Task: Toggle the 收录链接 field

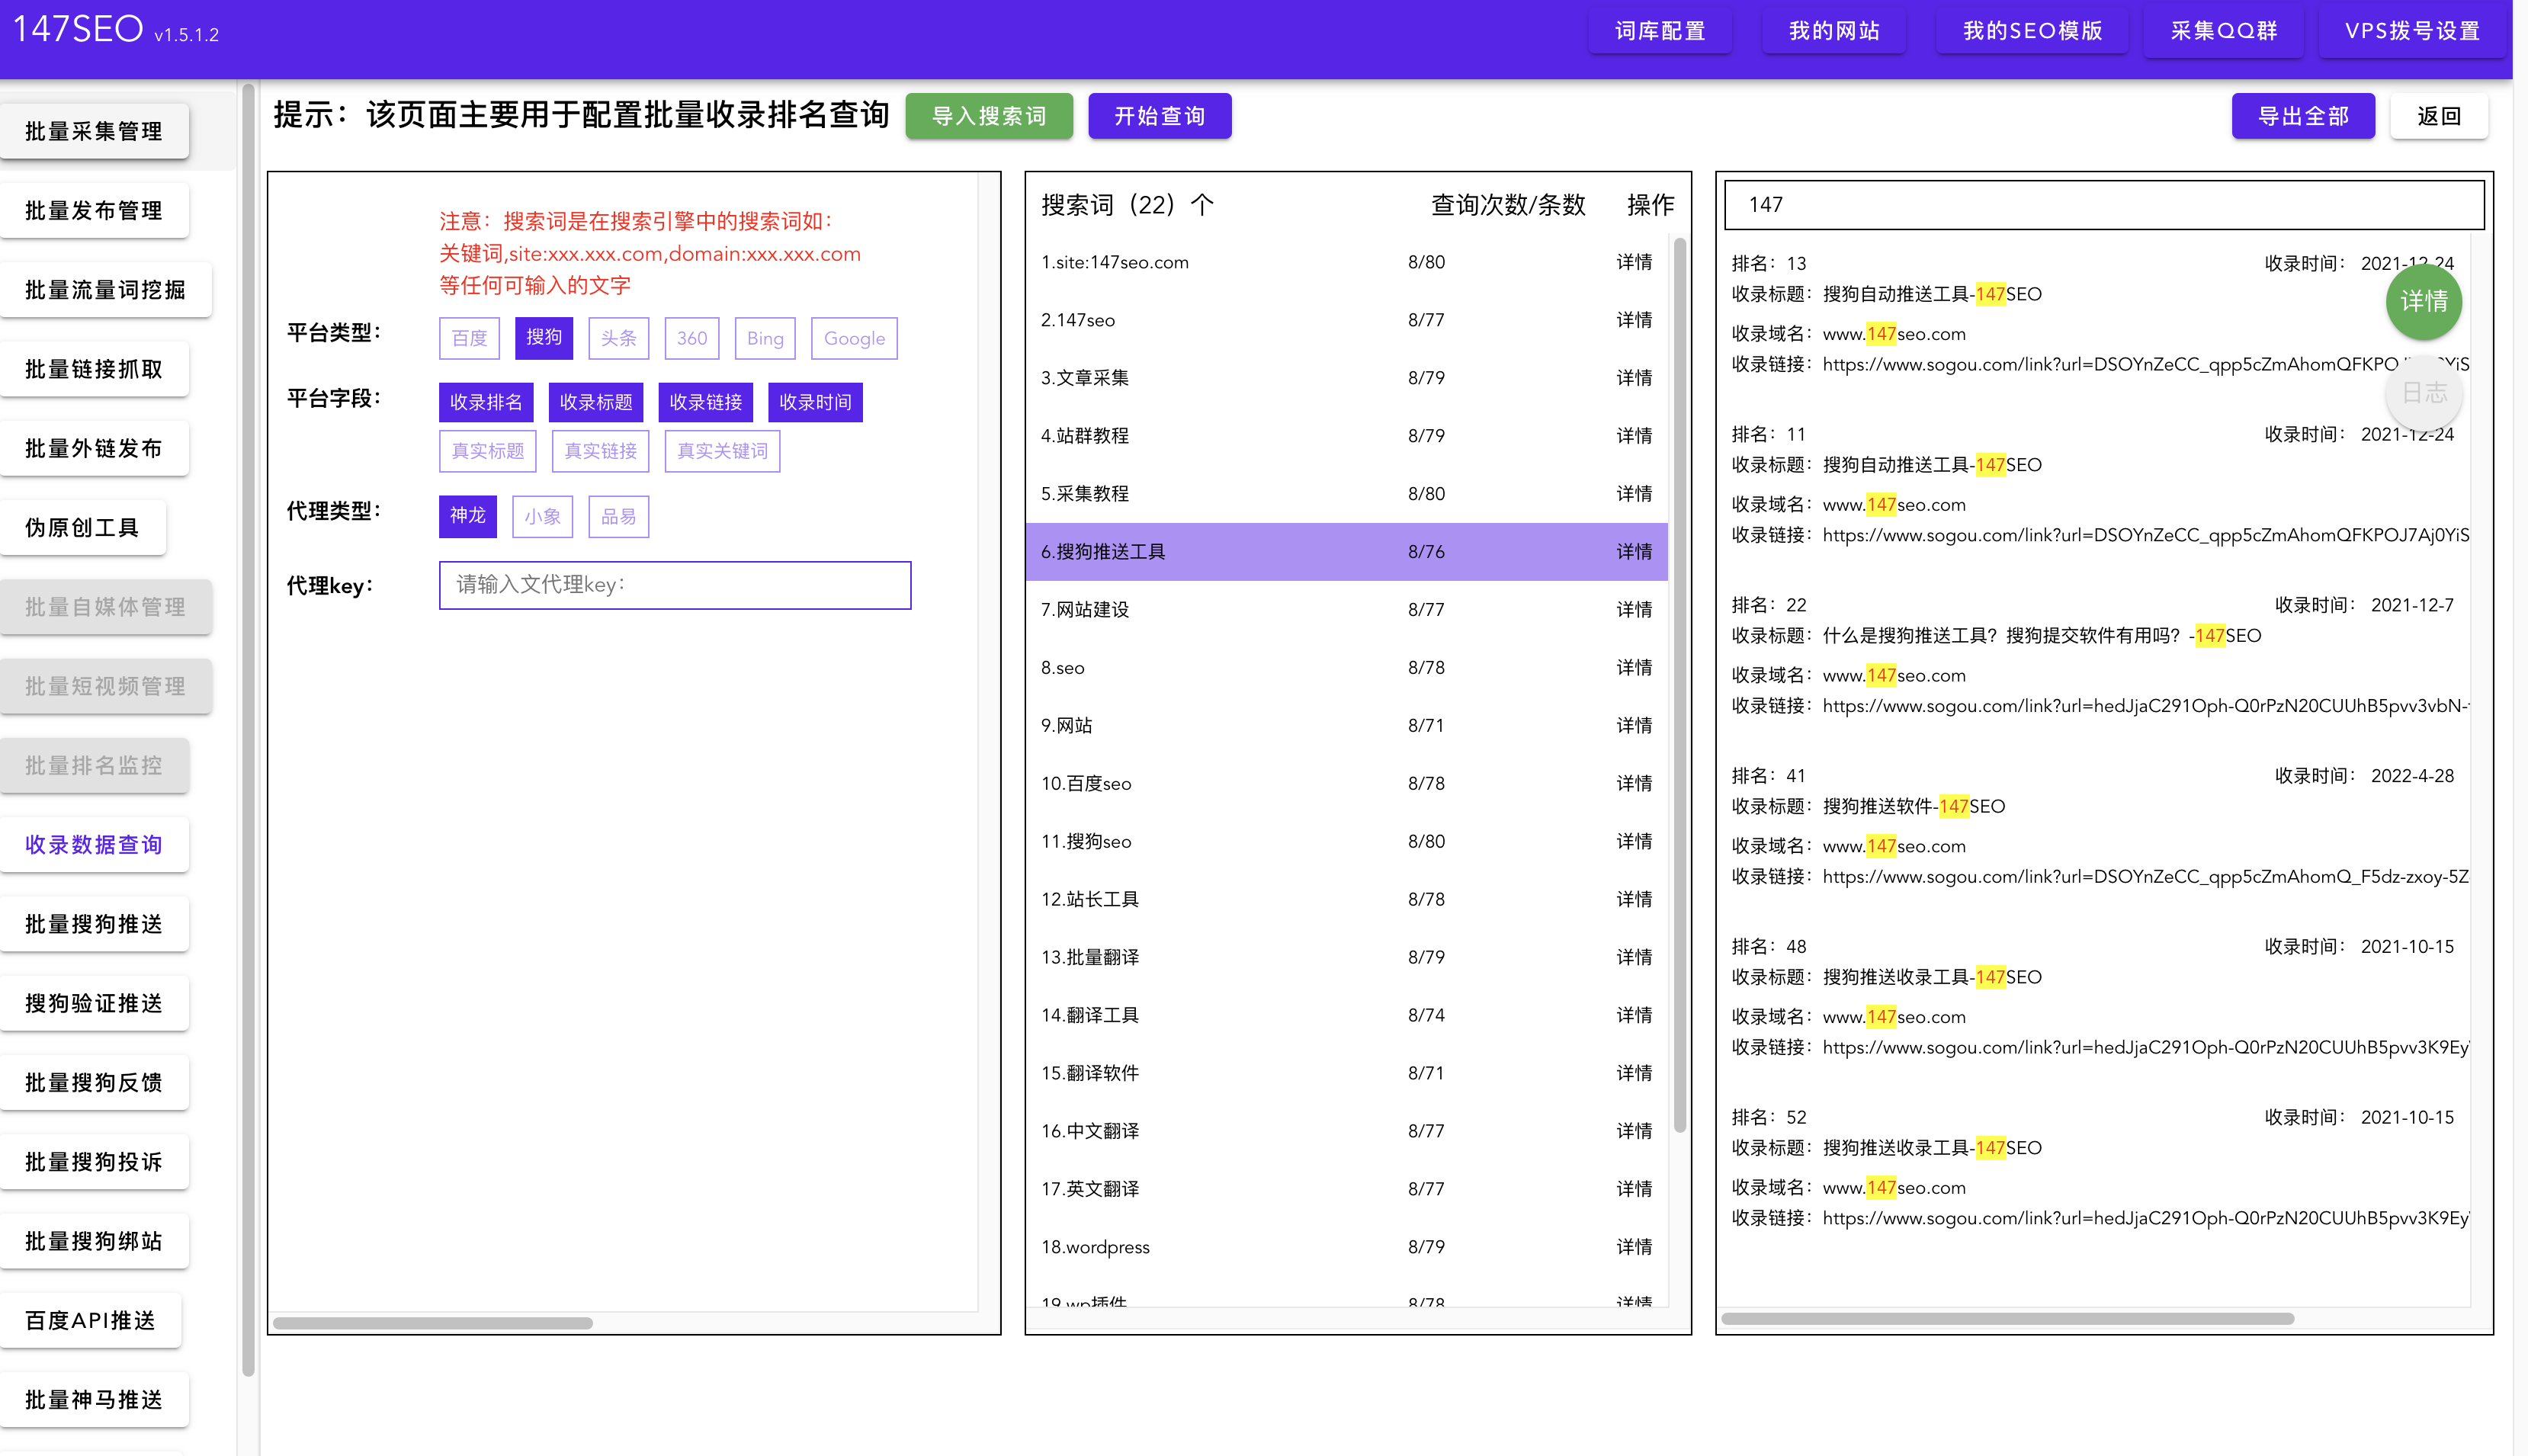Action: 706,402
